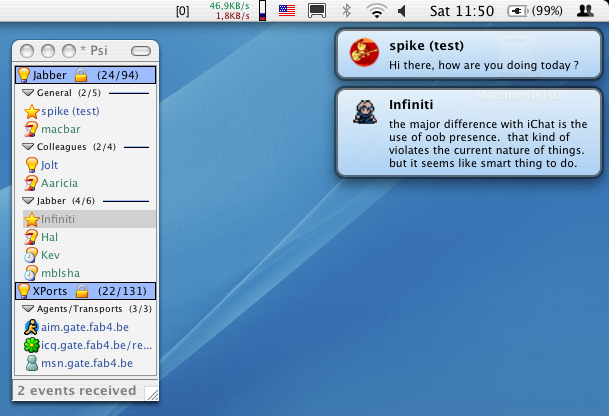The width and height of the screenshot is (609, 416).
Task: Click the lightbulb icon on Jabber account header
Action: click(24, 75)
